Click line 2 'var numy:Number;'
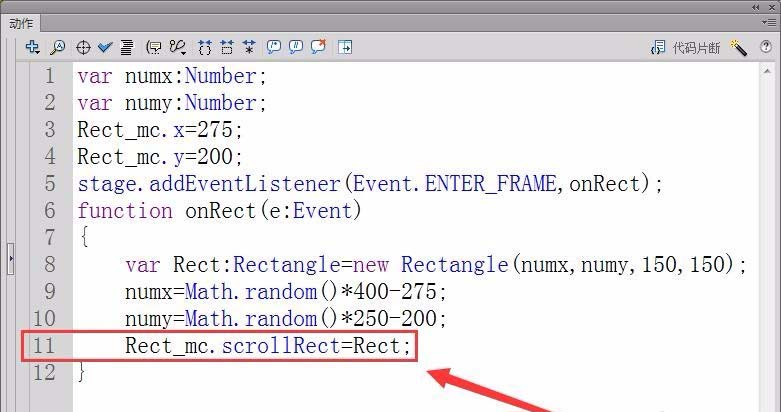781x412 pixels. [x=172, y=103]
